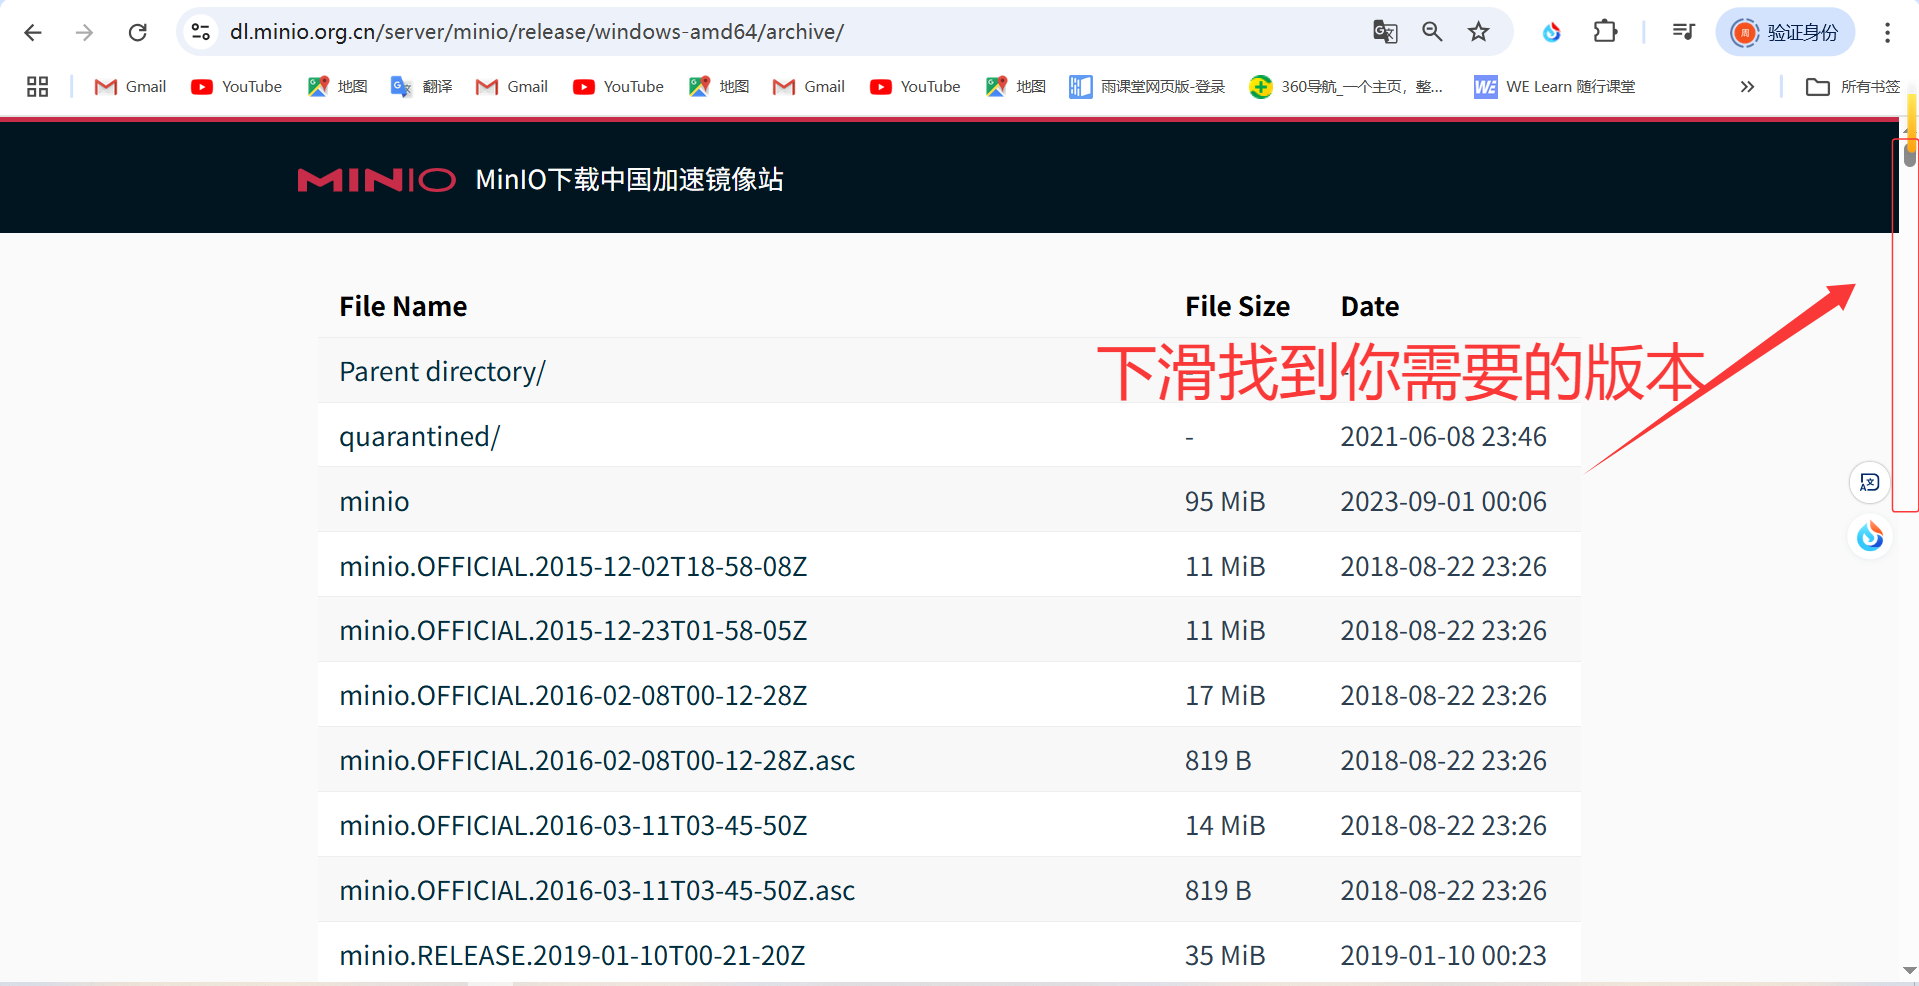Open the media control playlist icon

pyautogui.click(x=1683, y=32)
